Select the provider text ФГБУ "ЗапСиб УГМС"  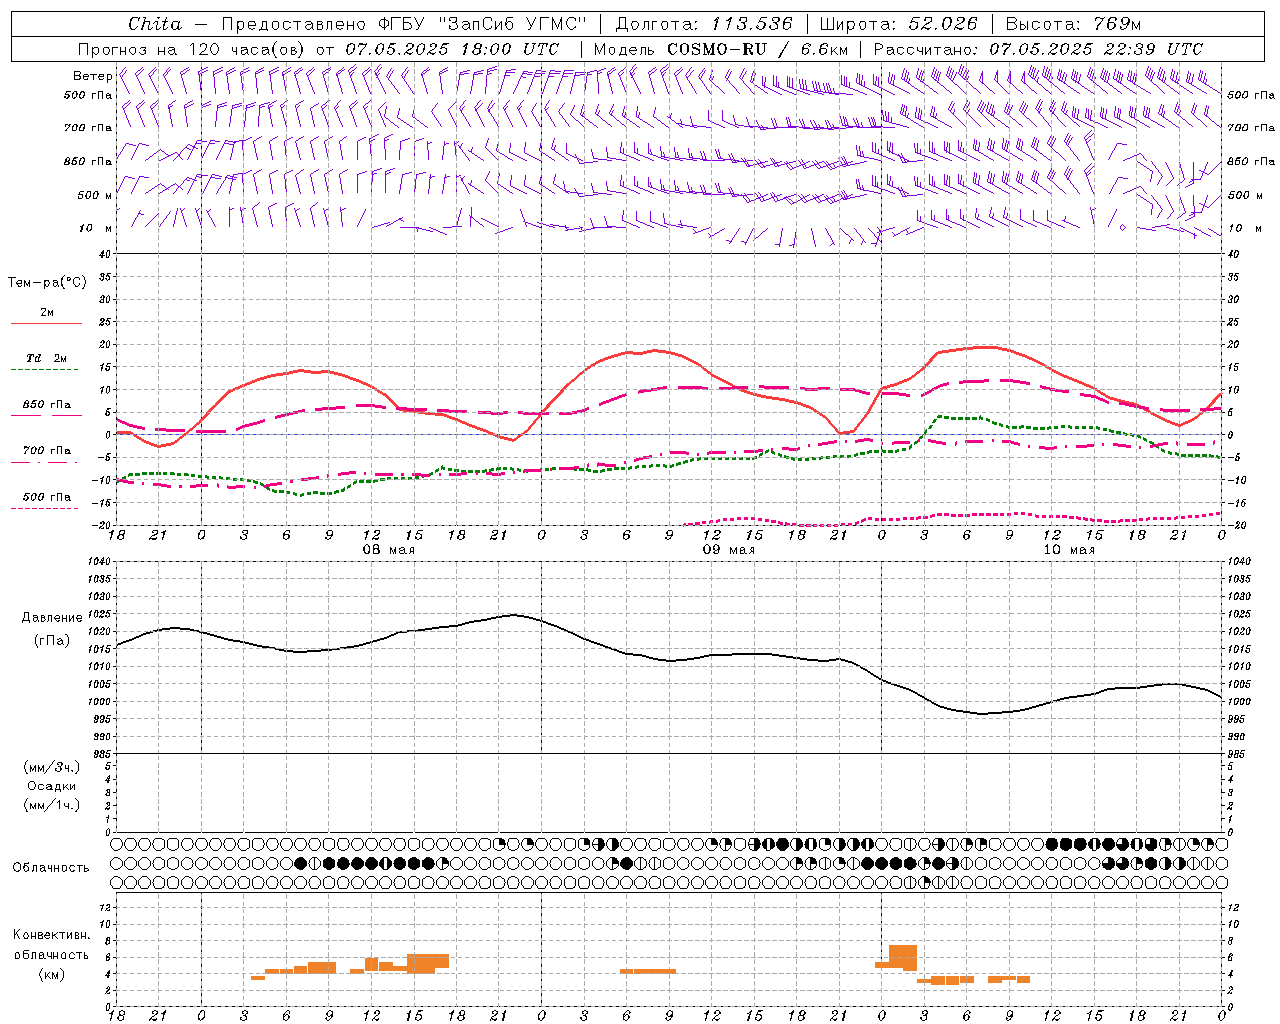(x=483, y=24)
